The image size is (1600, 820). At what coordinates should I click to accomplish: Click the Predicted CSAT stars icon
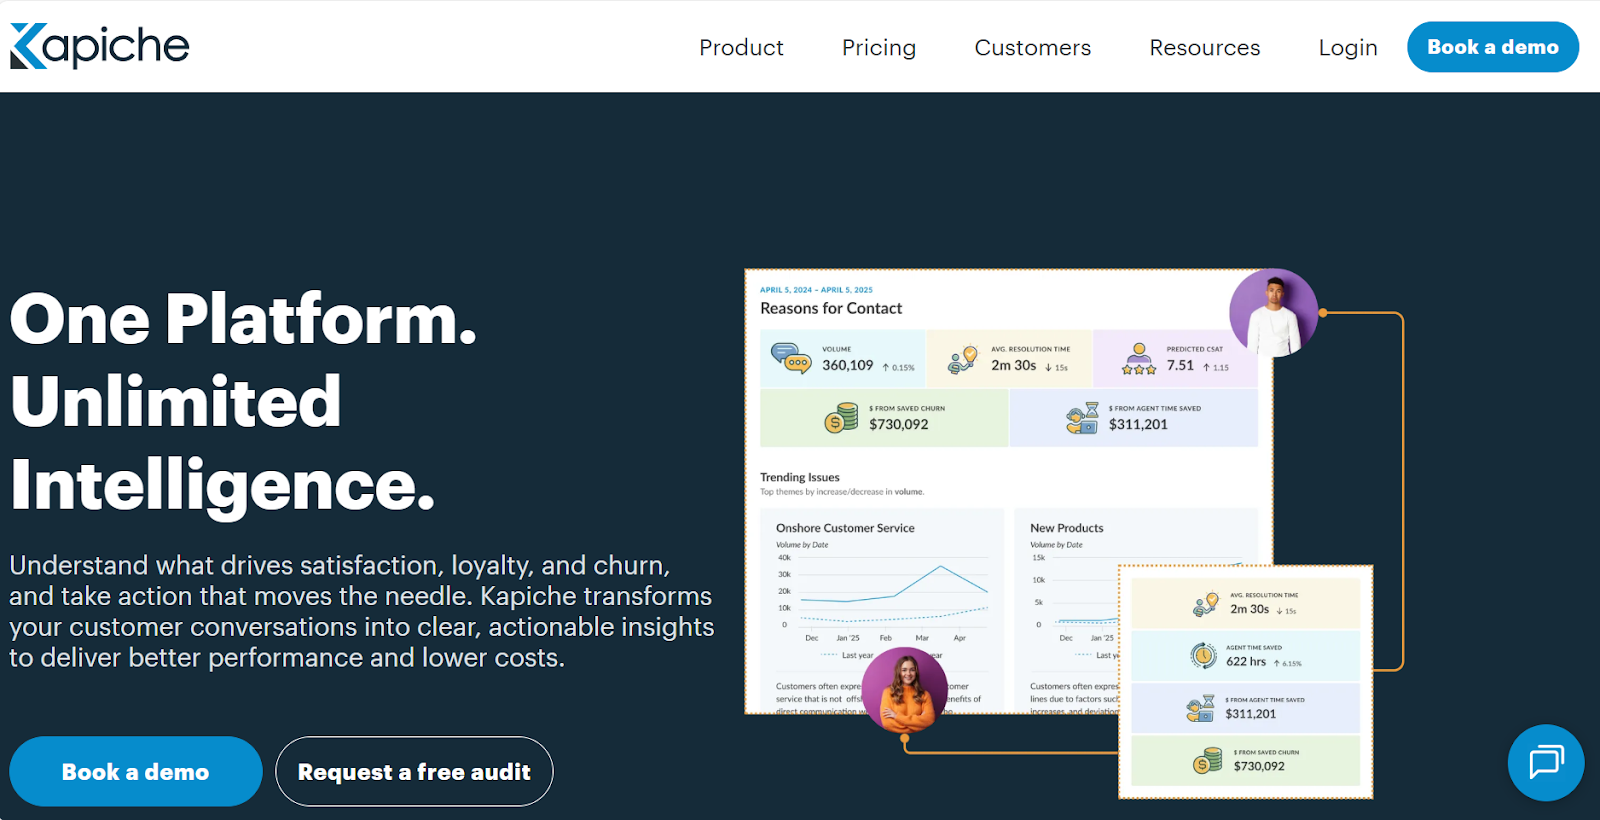coord(1138,359)
